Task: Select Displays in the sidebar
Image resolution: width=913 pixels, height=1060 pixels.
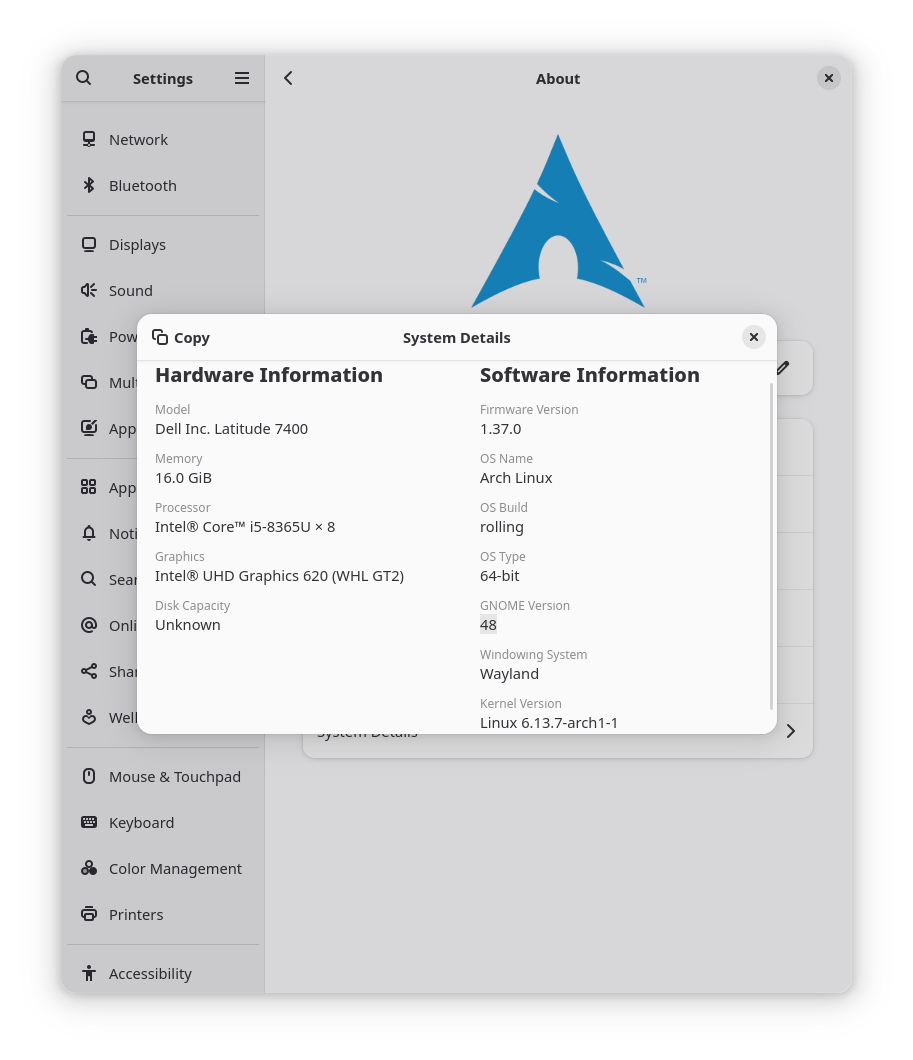Action: (x=163, y=245)
